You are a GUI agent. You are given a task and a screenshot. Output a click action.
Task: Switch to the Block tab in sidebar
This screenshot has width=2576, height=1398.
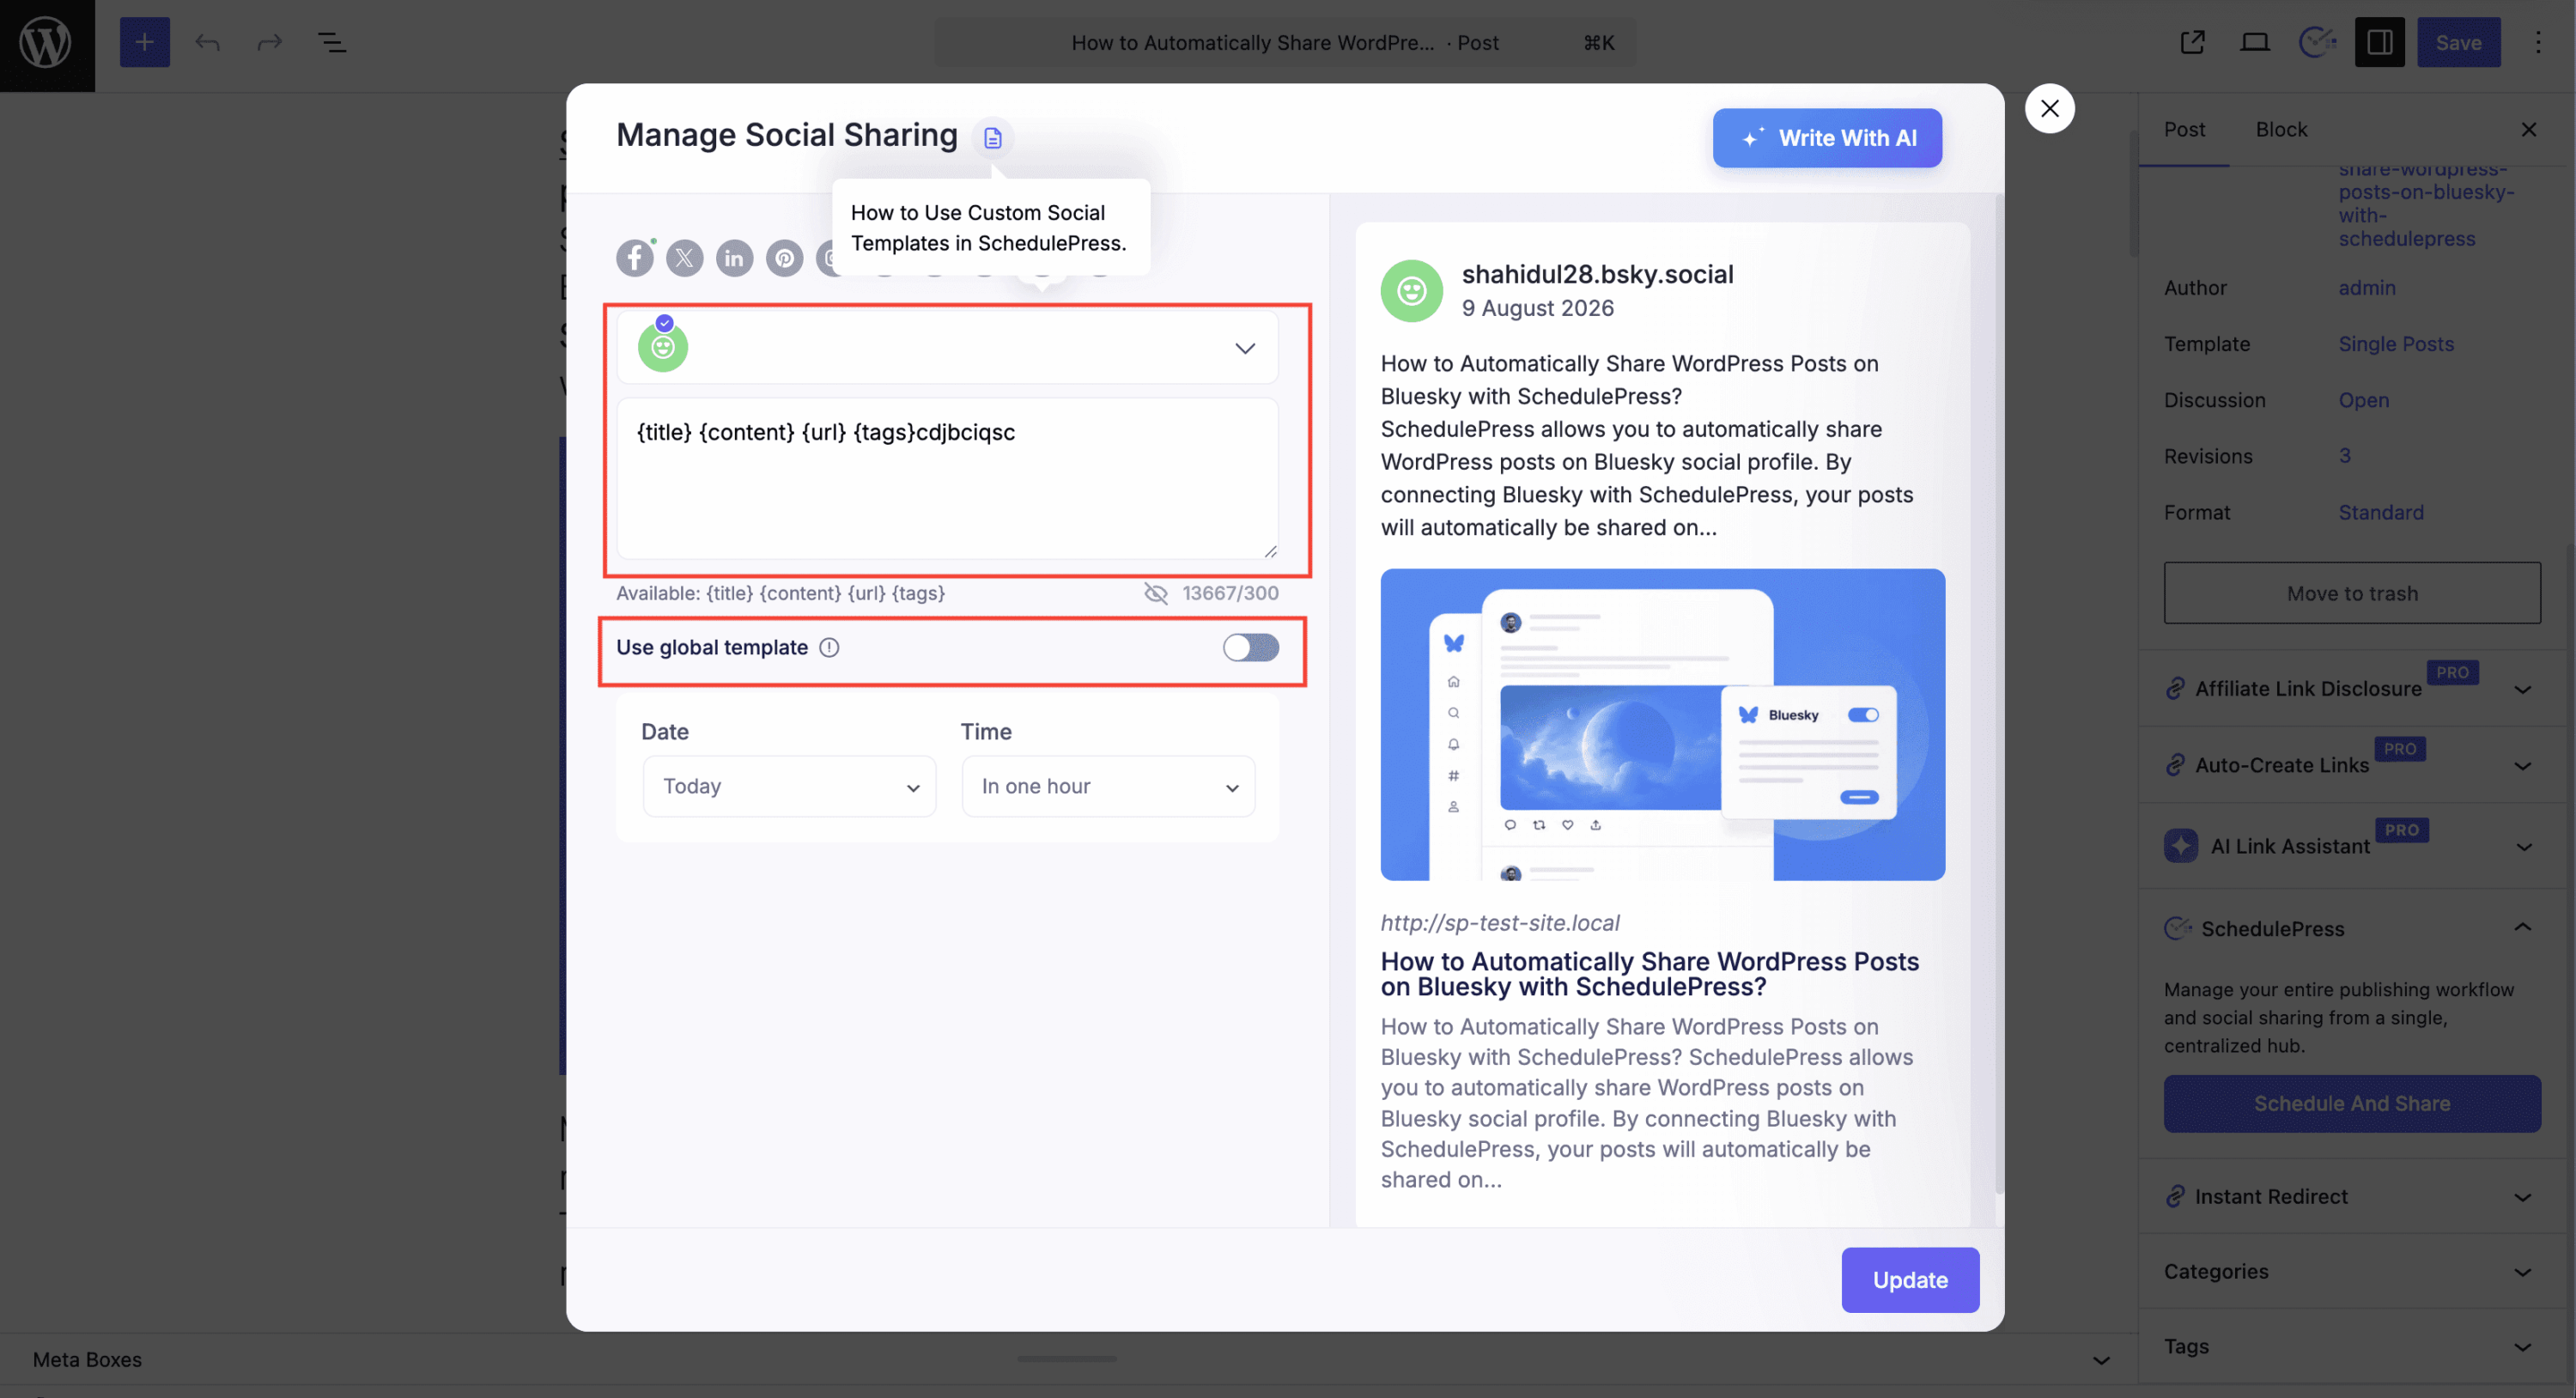(2281, 129)
